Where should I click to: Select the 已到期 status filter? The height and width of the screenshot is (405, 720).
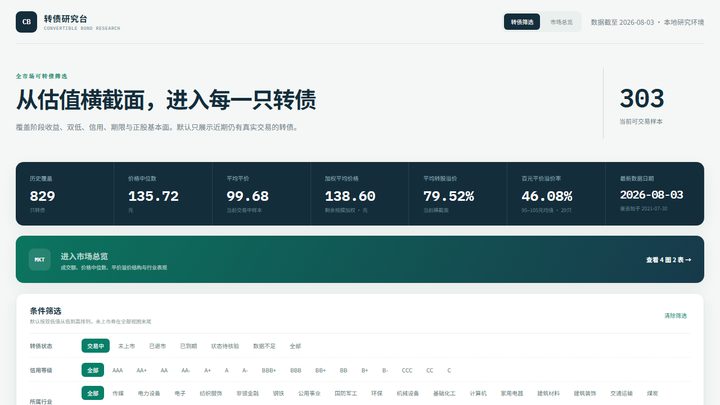point(188,346)
